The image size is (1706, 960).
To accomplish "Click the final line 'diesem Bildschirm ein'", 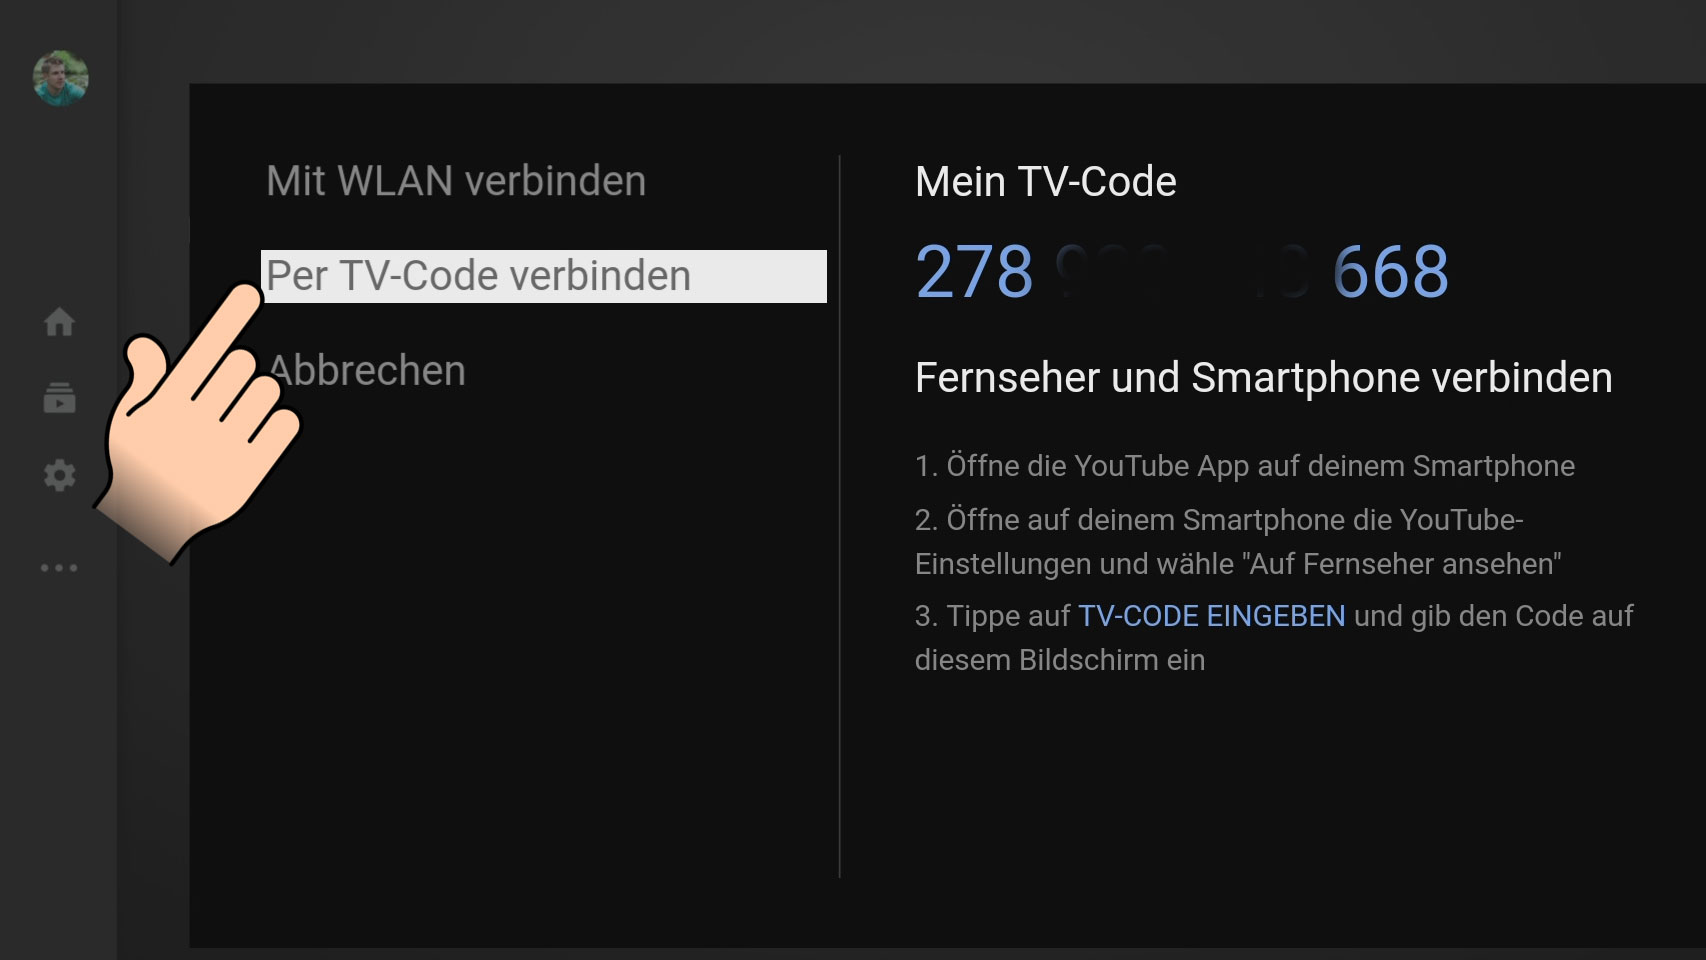I will click(x=1059, y=660).
